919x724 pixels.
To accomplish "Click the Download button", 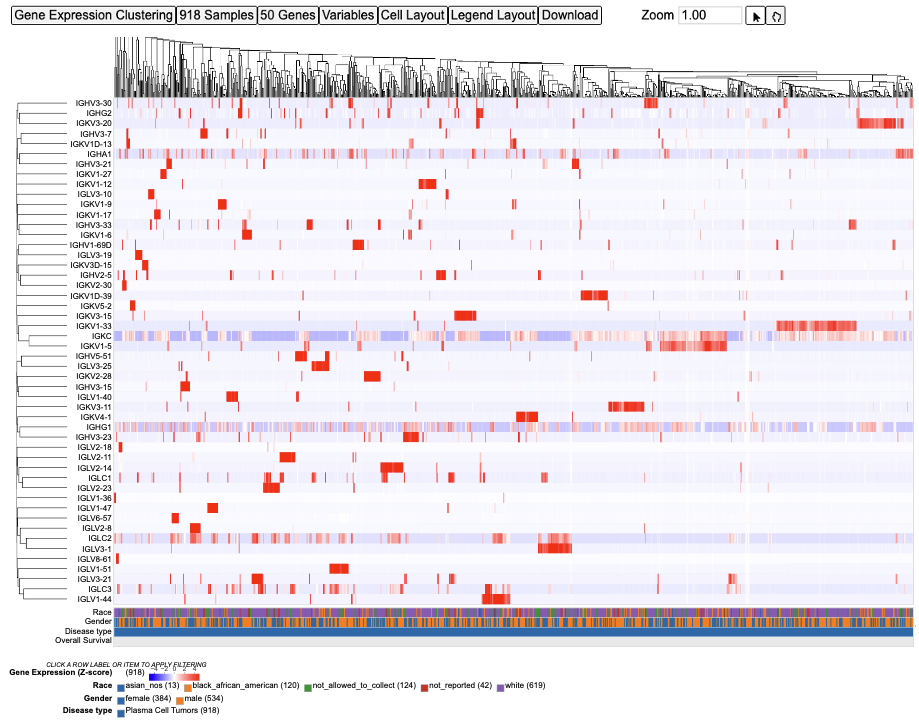I will (570, 15).
